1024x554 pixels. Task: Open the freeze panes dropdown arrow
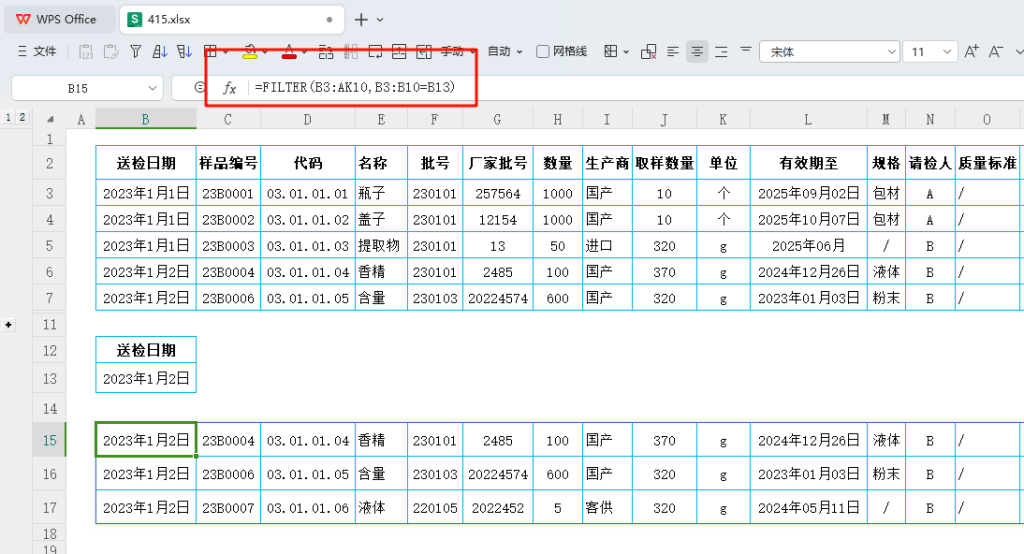626,52
